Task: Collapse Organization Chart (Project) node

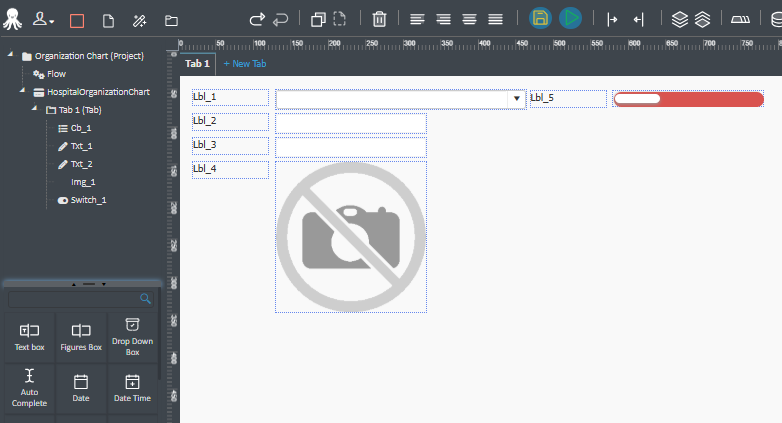Action: [10, 54]
